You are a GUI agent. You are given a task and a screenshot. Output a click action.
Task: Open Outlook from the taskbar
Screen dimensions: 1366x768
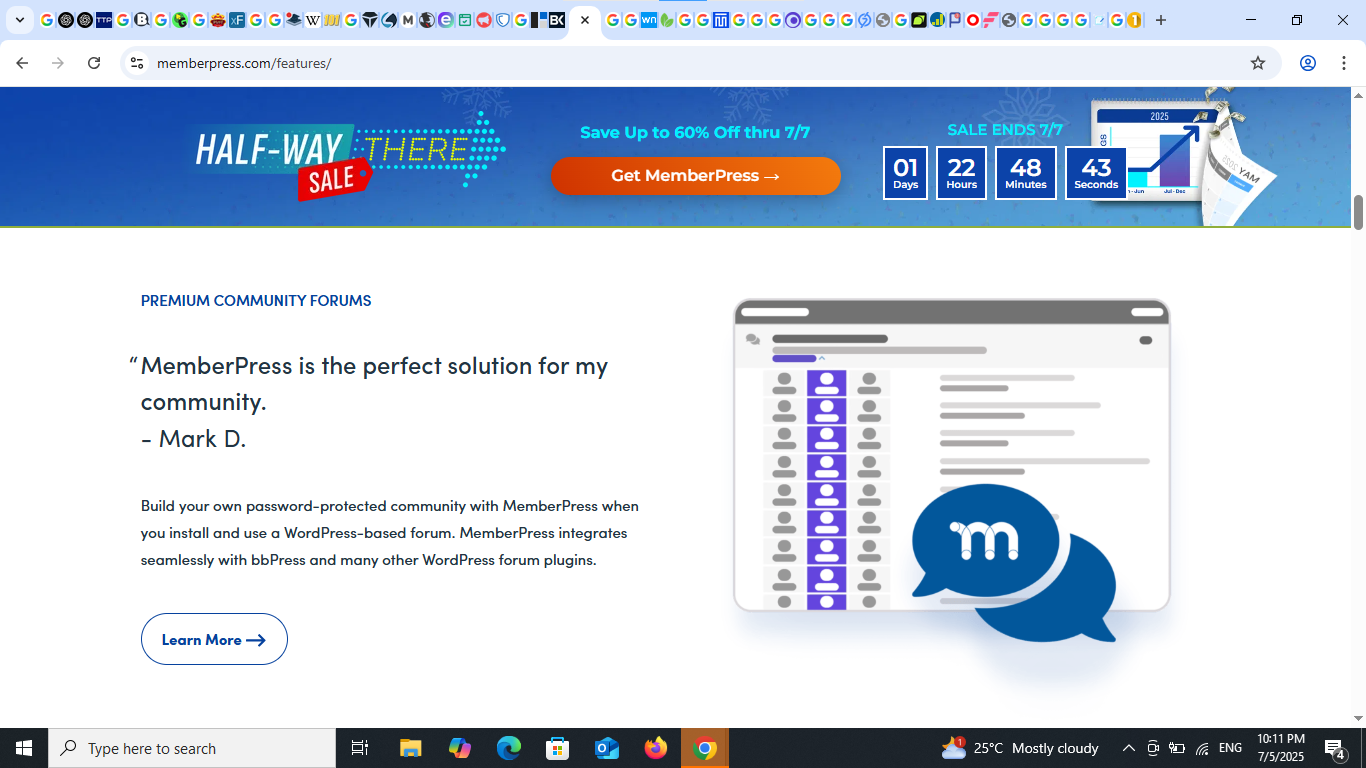click(x=607, y=748)
